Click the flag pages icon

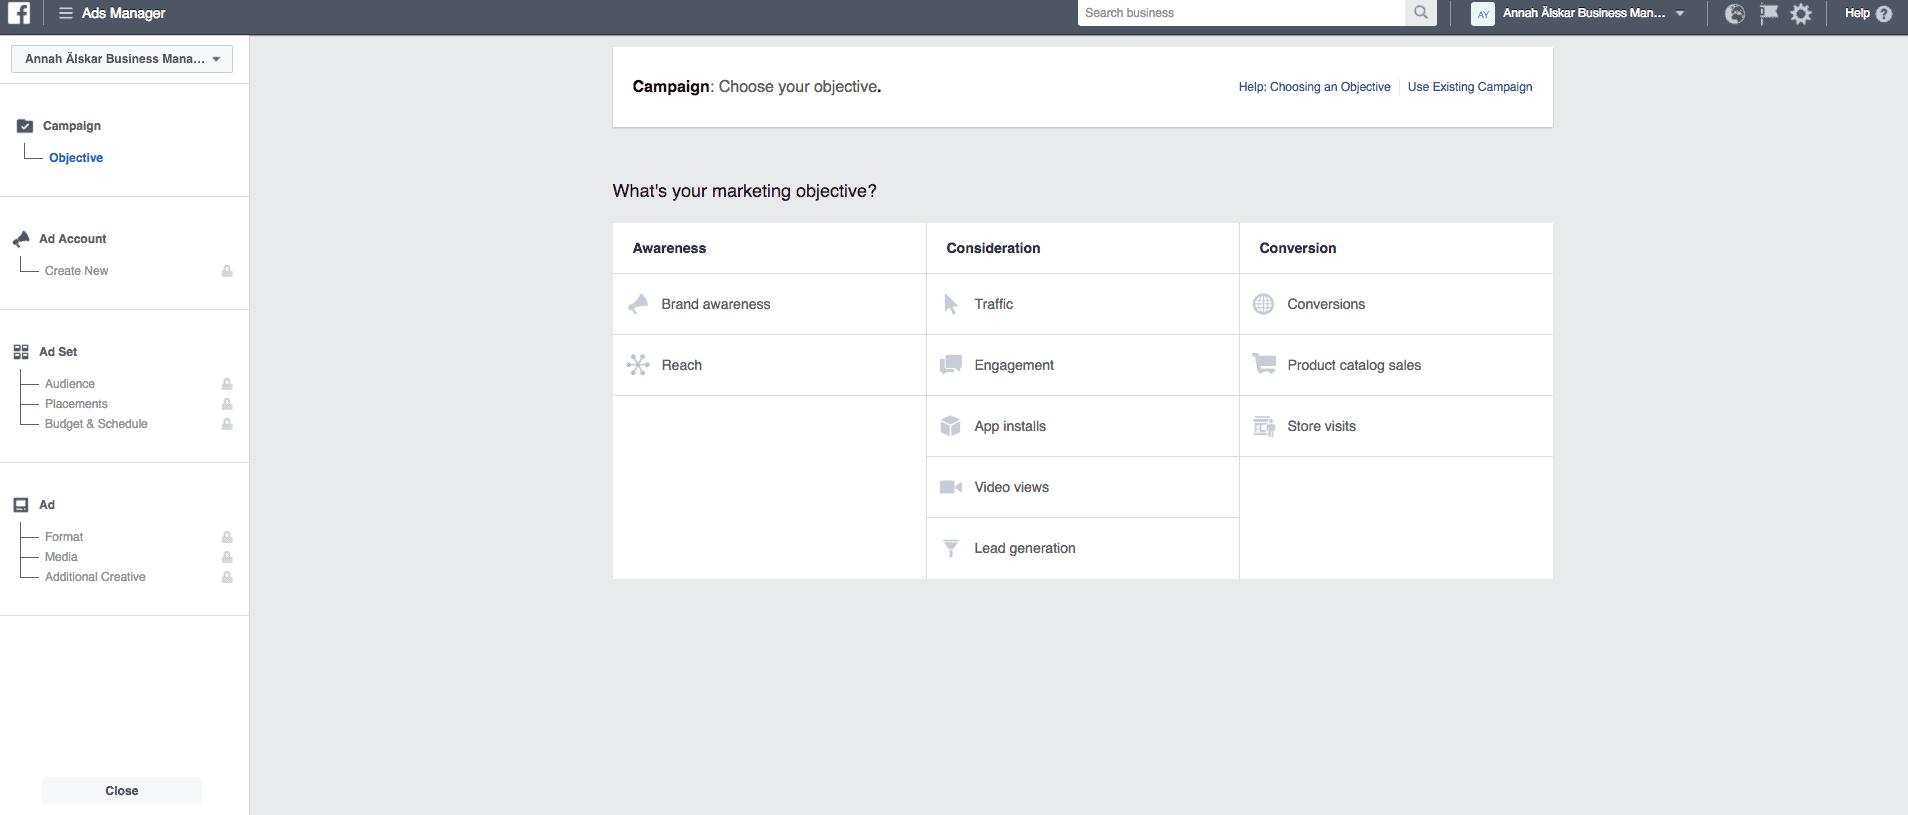click(x=1768, y=13)
